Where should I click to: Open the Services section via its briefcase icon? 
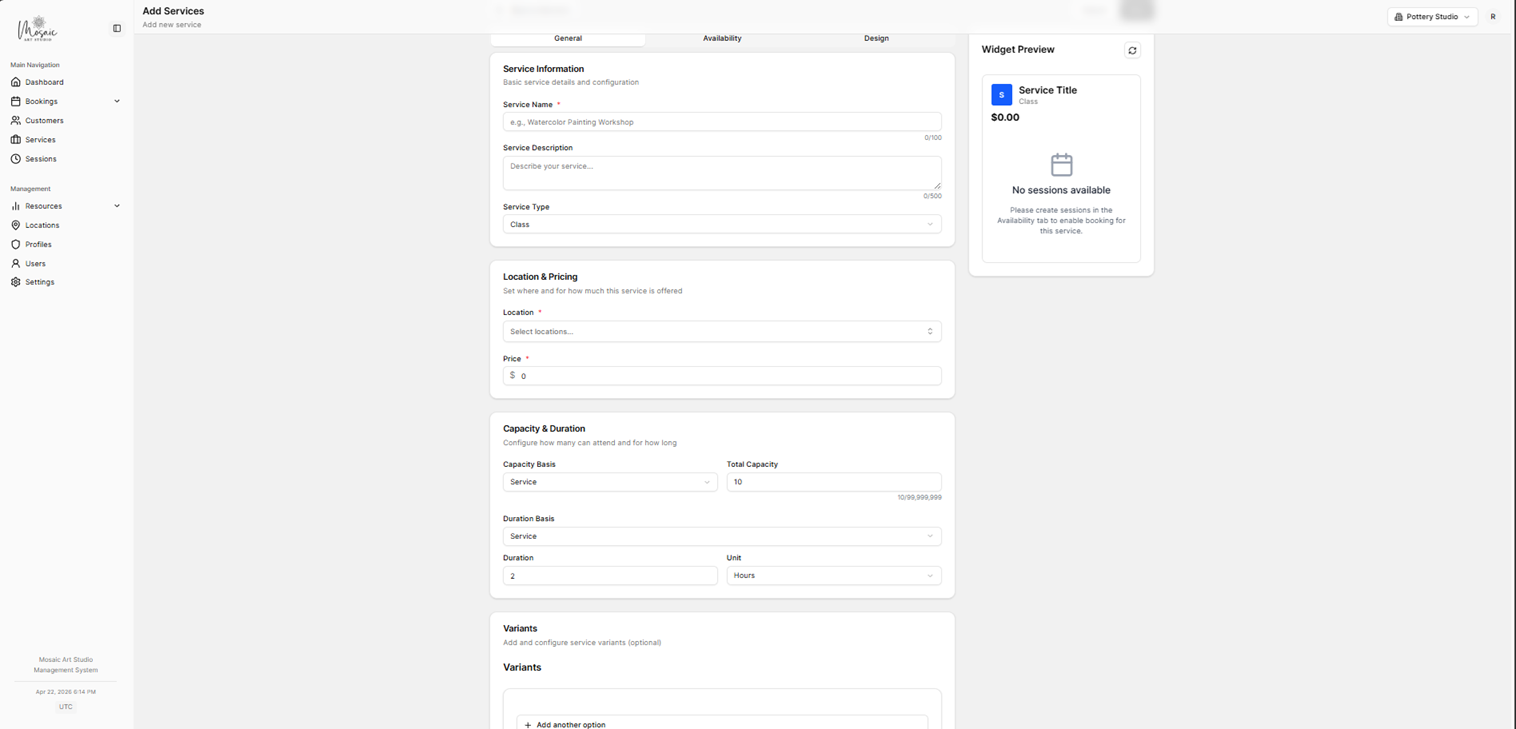click(39, 139)
